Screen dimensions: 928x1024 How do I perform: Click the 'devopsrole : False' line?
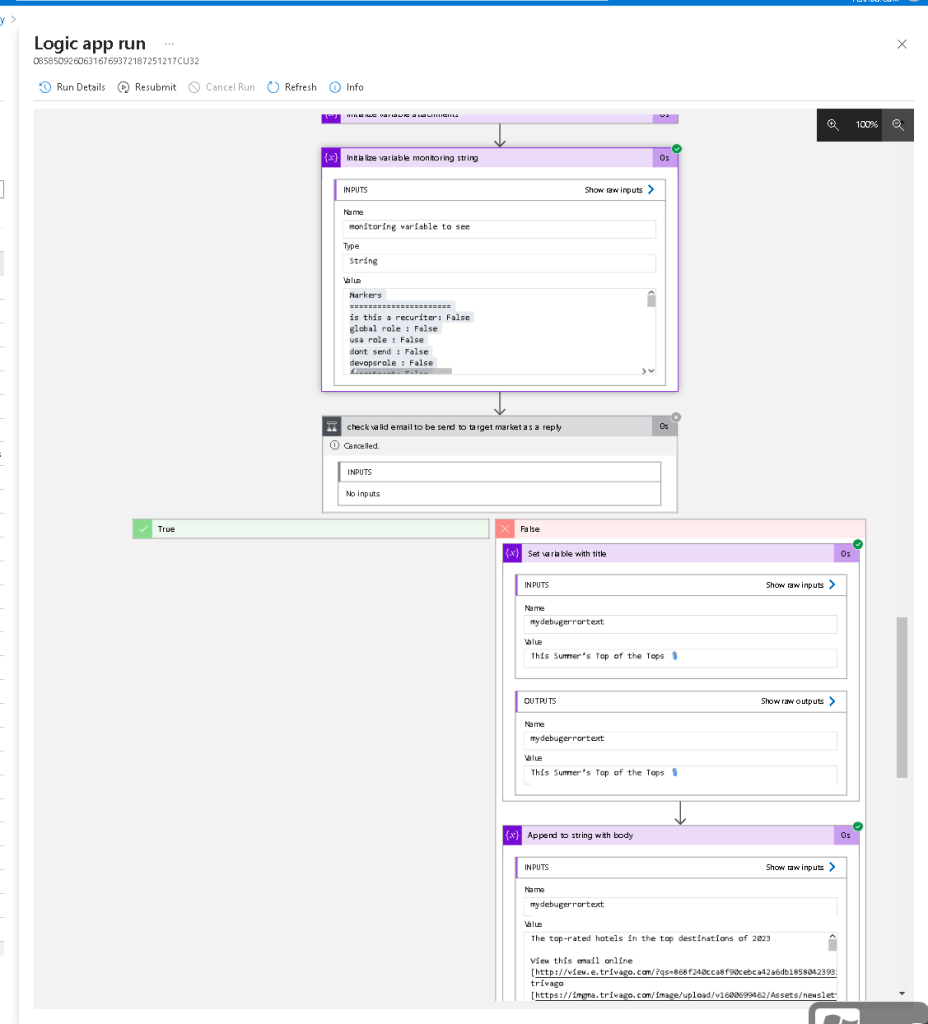pyautogui.click(x=391, y=362)
